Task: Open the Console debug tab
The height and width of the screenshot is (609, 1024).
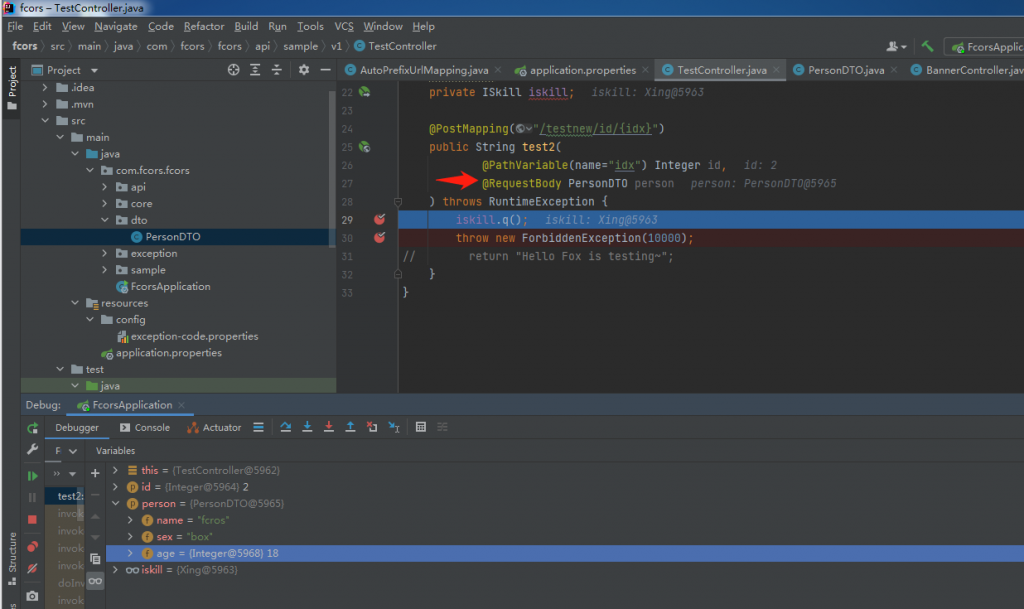Action: coord(145,428)
